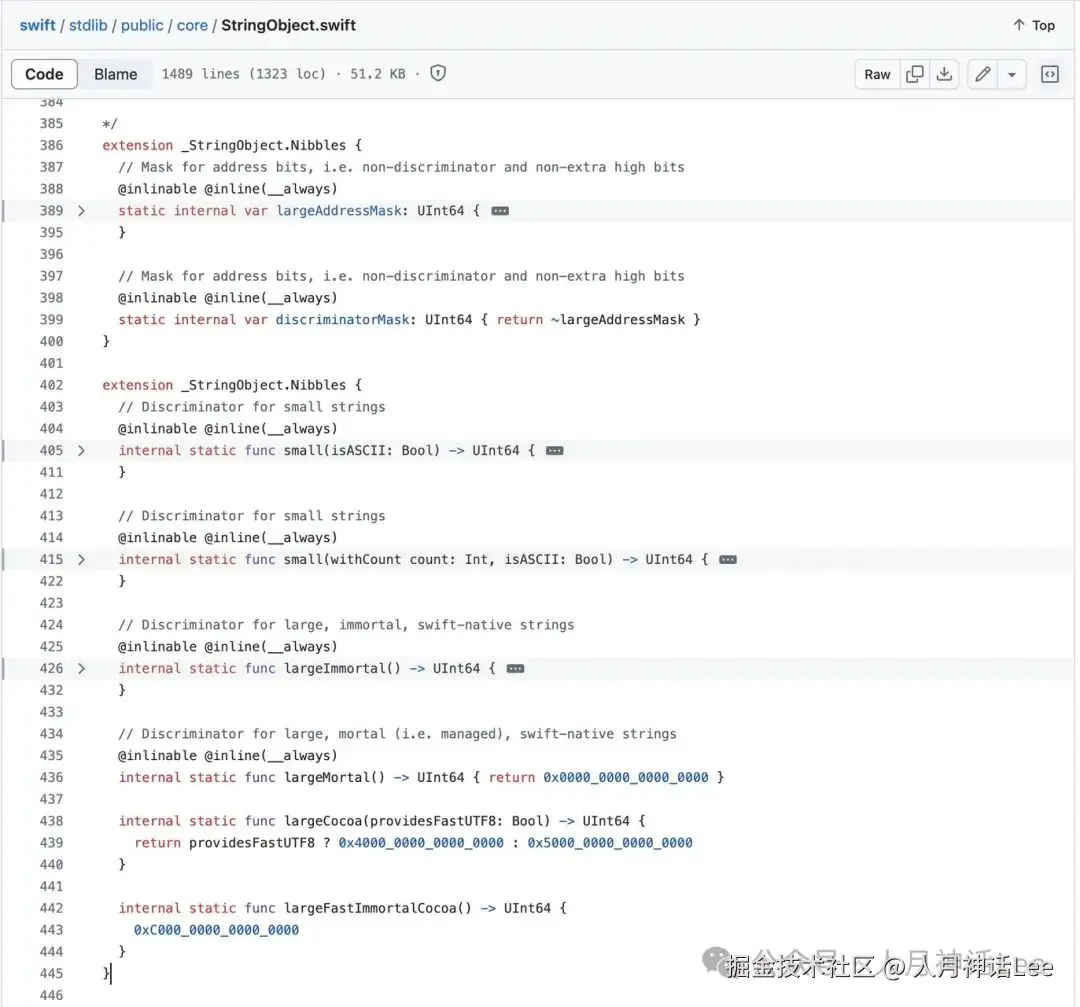Image resolution: width=1080 pixels, height=1007 pixels.
Task: Expand collapsed code at line 426
Action: [x=81, y=668]
